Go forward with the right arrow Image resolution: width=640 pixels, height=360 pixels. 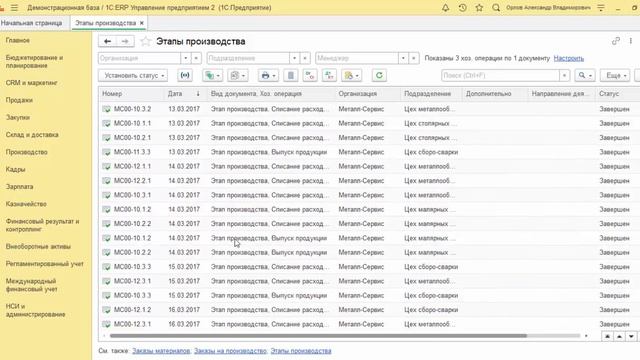(x=125, y=41)
